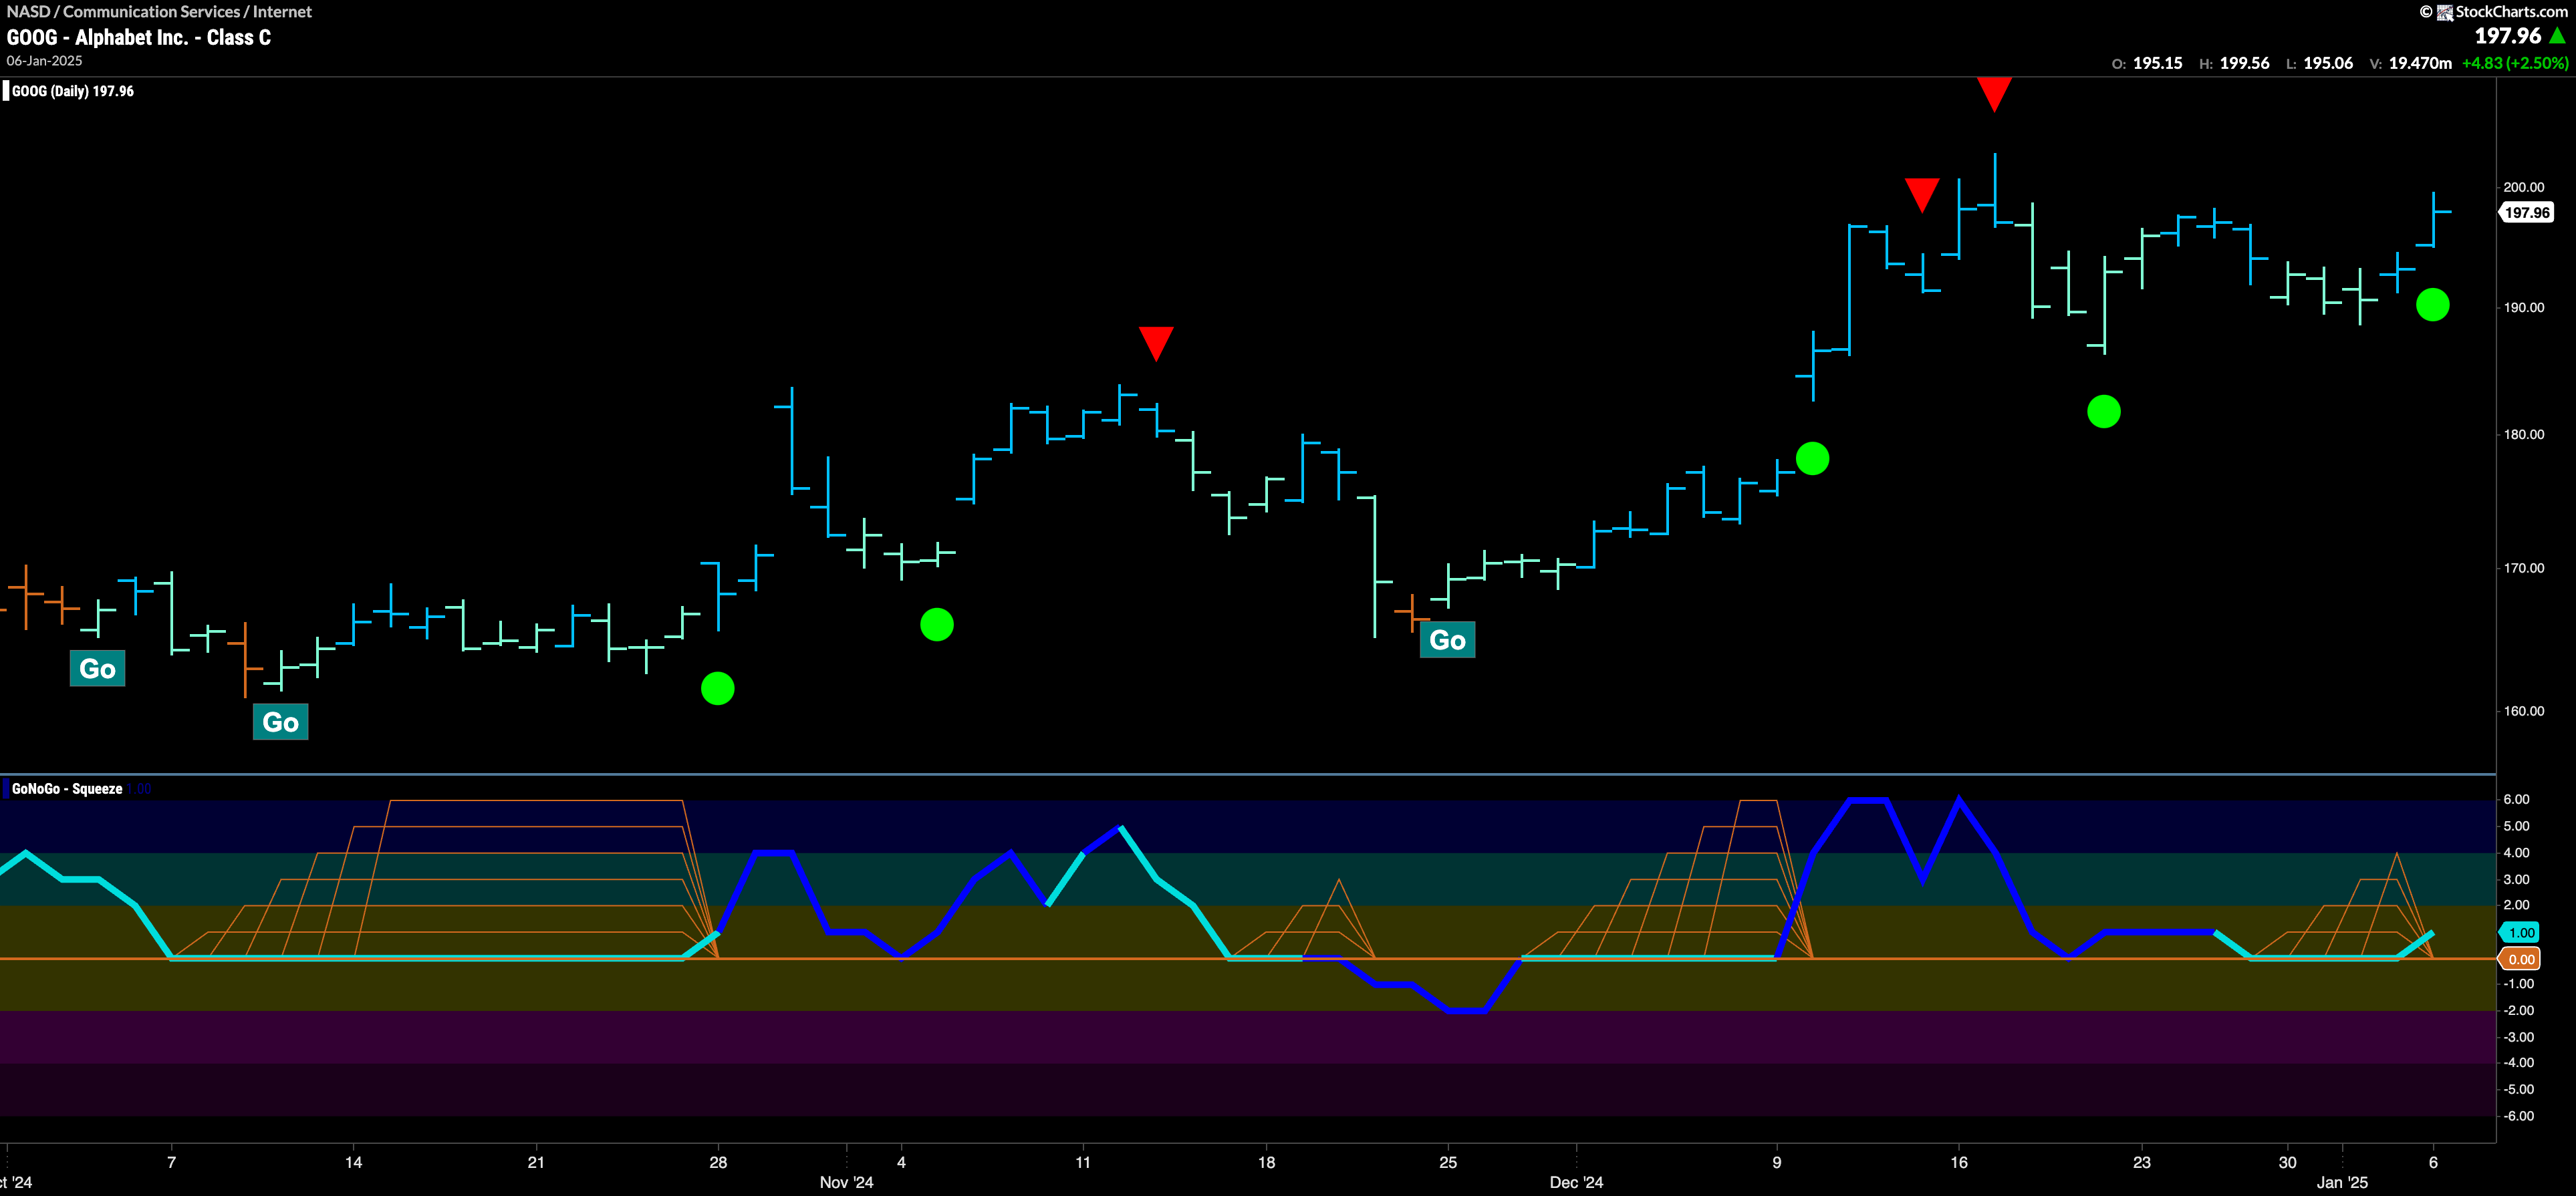Click the green circle at December 10 breakout

[x=1812, y=458]
